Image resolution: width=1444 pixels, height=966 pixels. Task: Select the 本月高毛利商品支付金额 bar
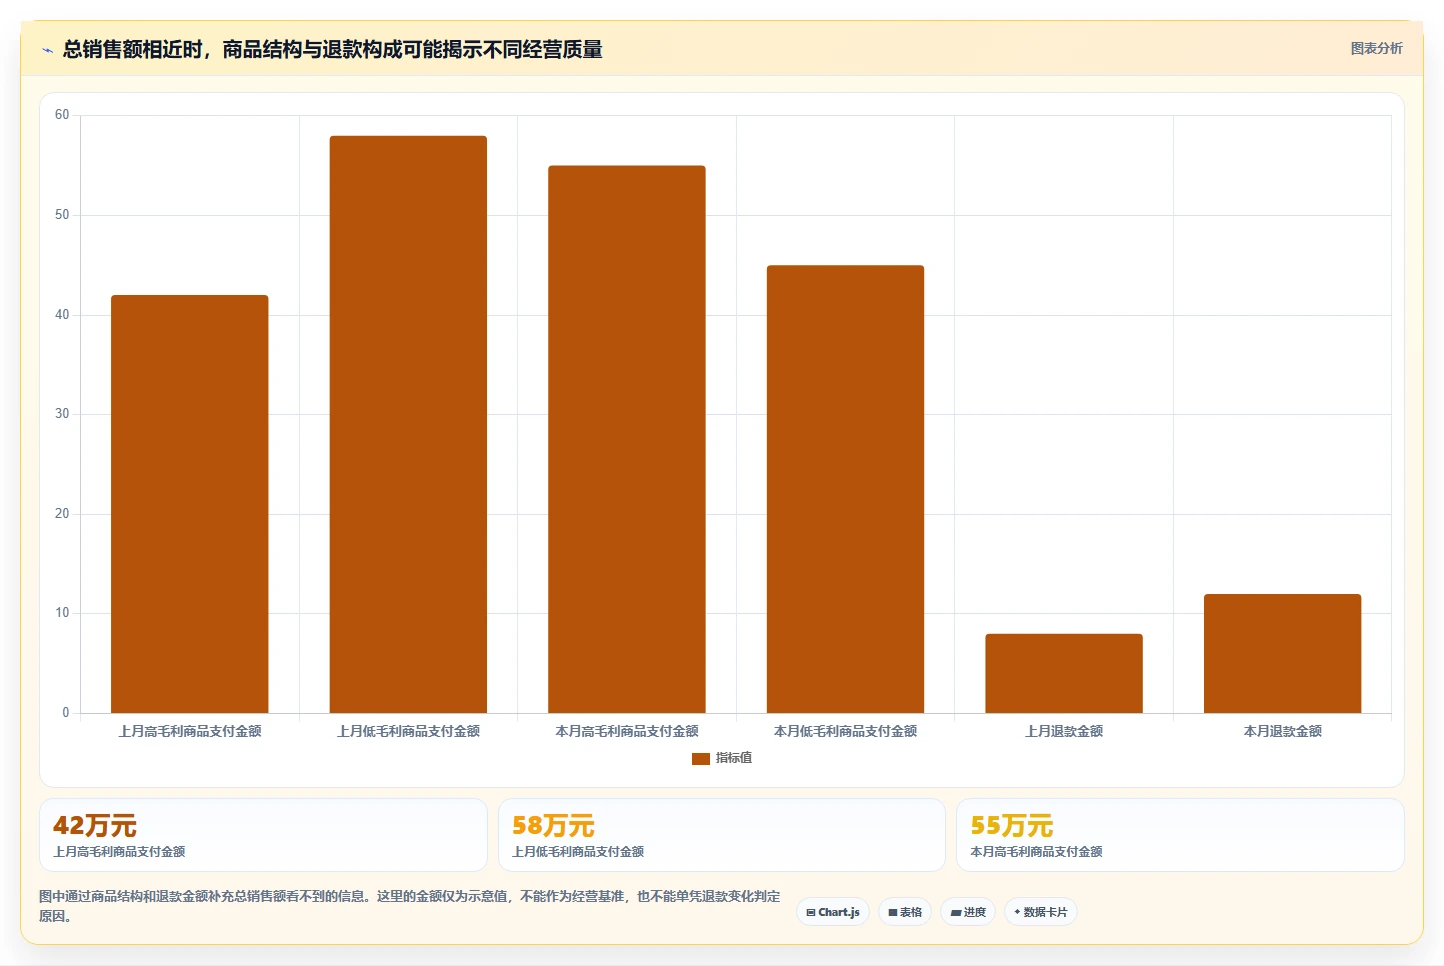click(627, 439)
